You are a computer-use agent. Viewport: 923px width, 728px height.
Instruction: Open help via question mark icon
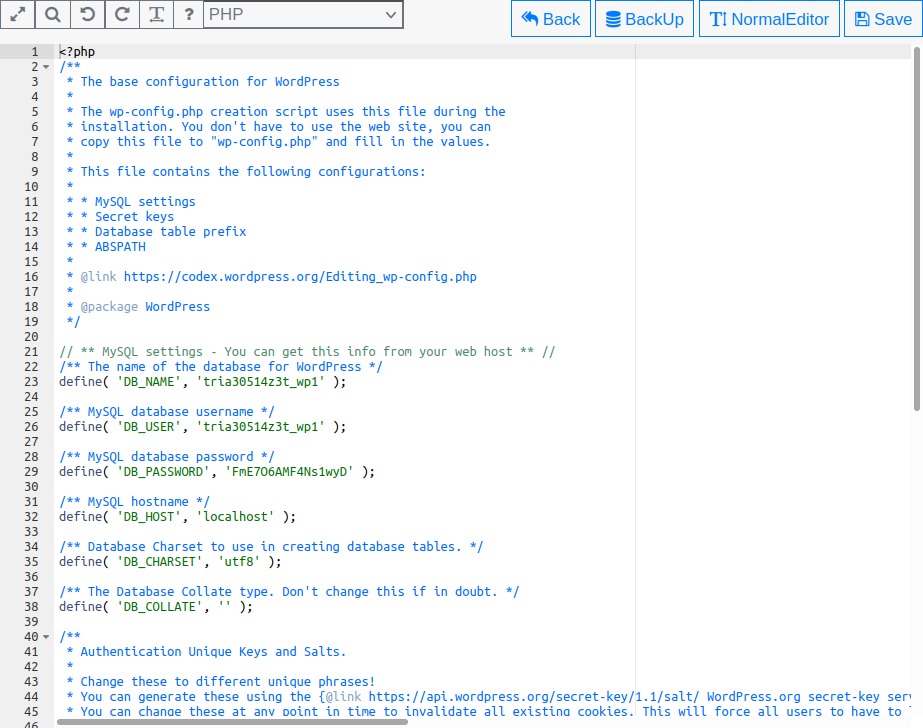189,15
